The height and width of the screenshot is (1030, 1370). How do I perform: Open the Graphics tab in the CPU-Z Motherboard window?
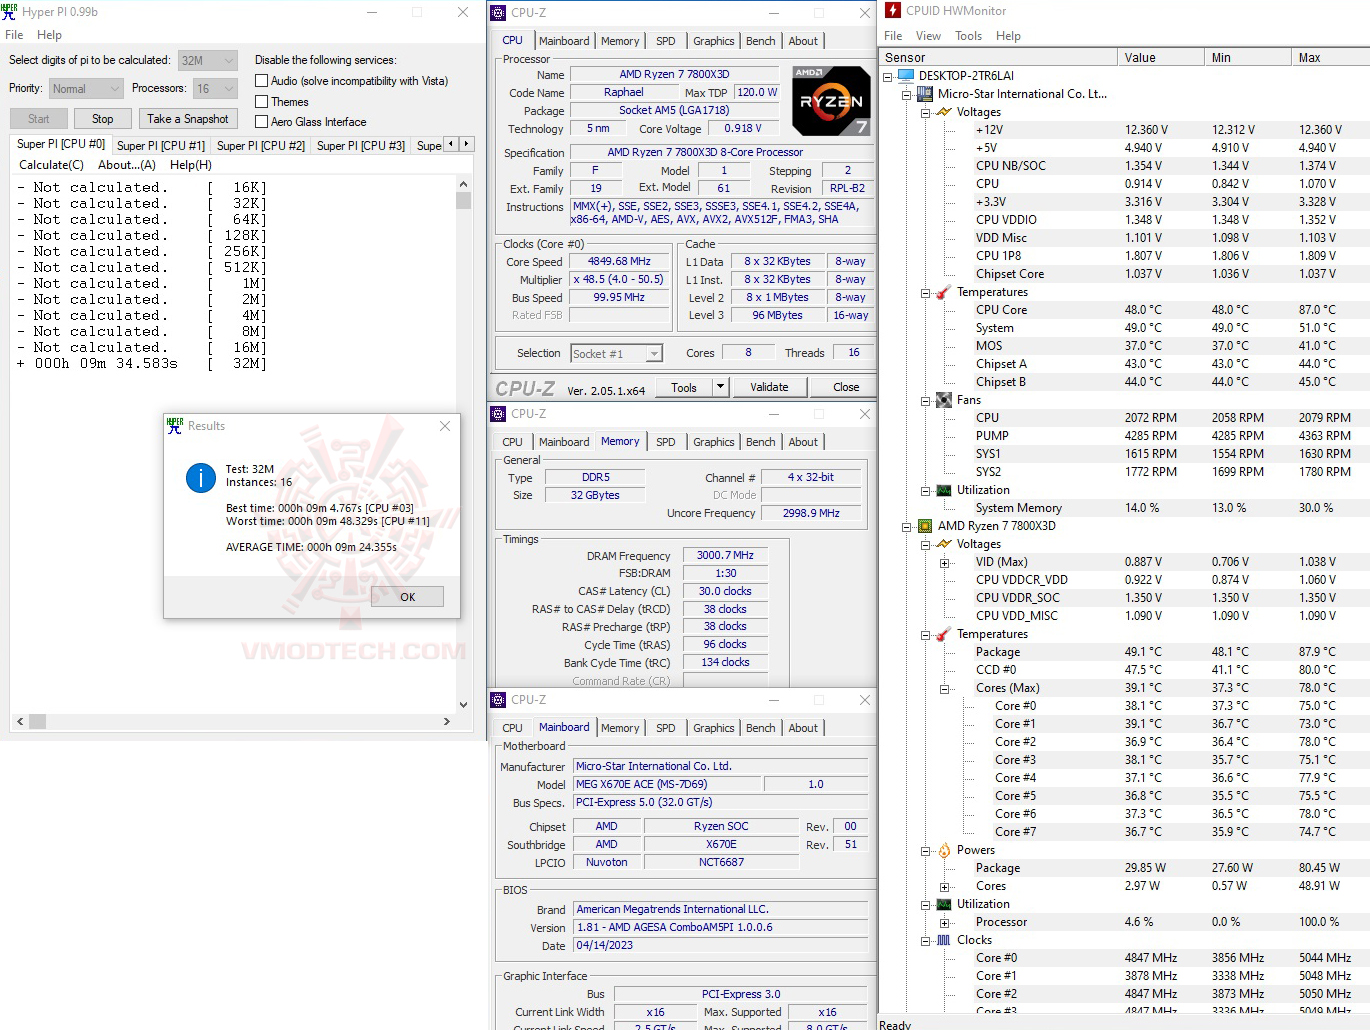(x=713, y=728)
